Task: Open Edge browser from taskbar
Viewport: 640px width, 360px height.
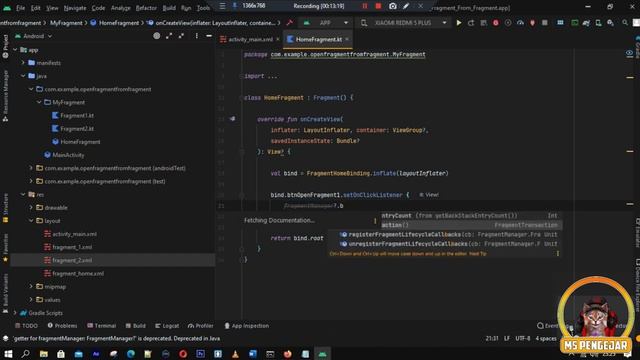Action: 131,354
